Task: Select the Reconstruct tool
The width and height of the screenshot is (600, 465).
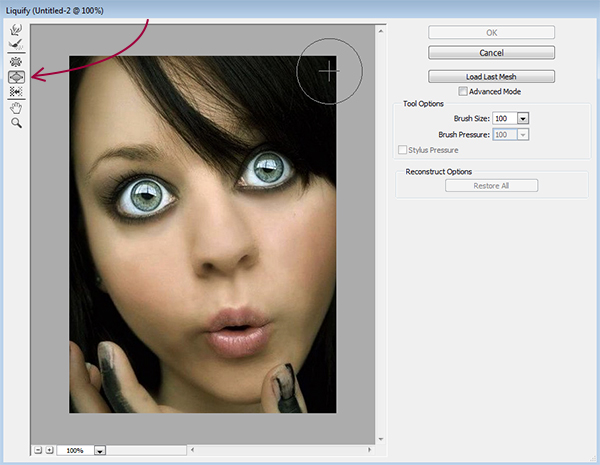Action: [16, 45]
